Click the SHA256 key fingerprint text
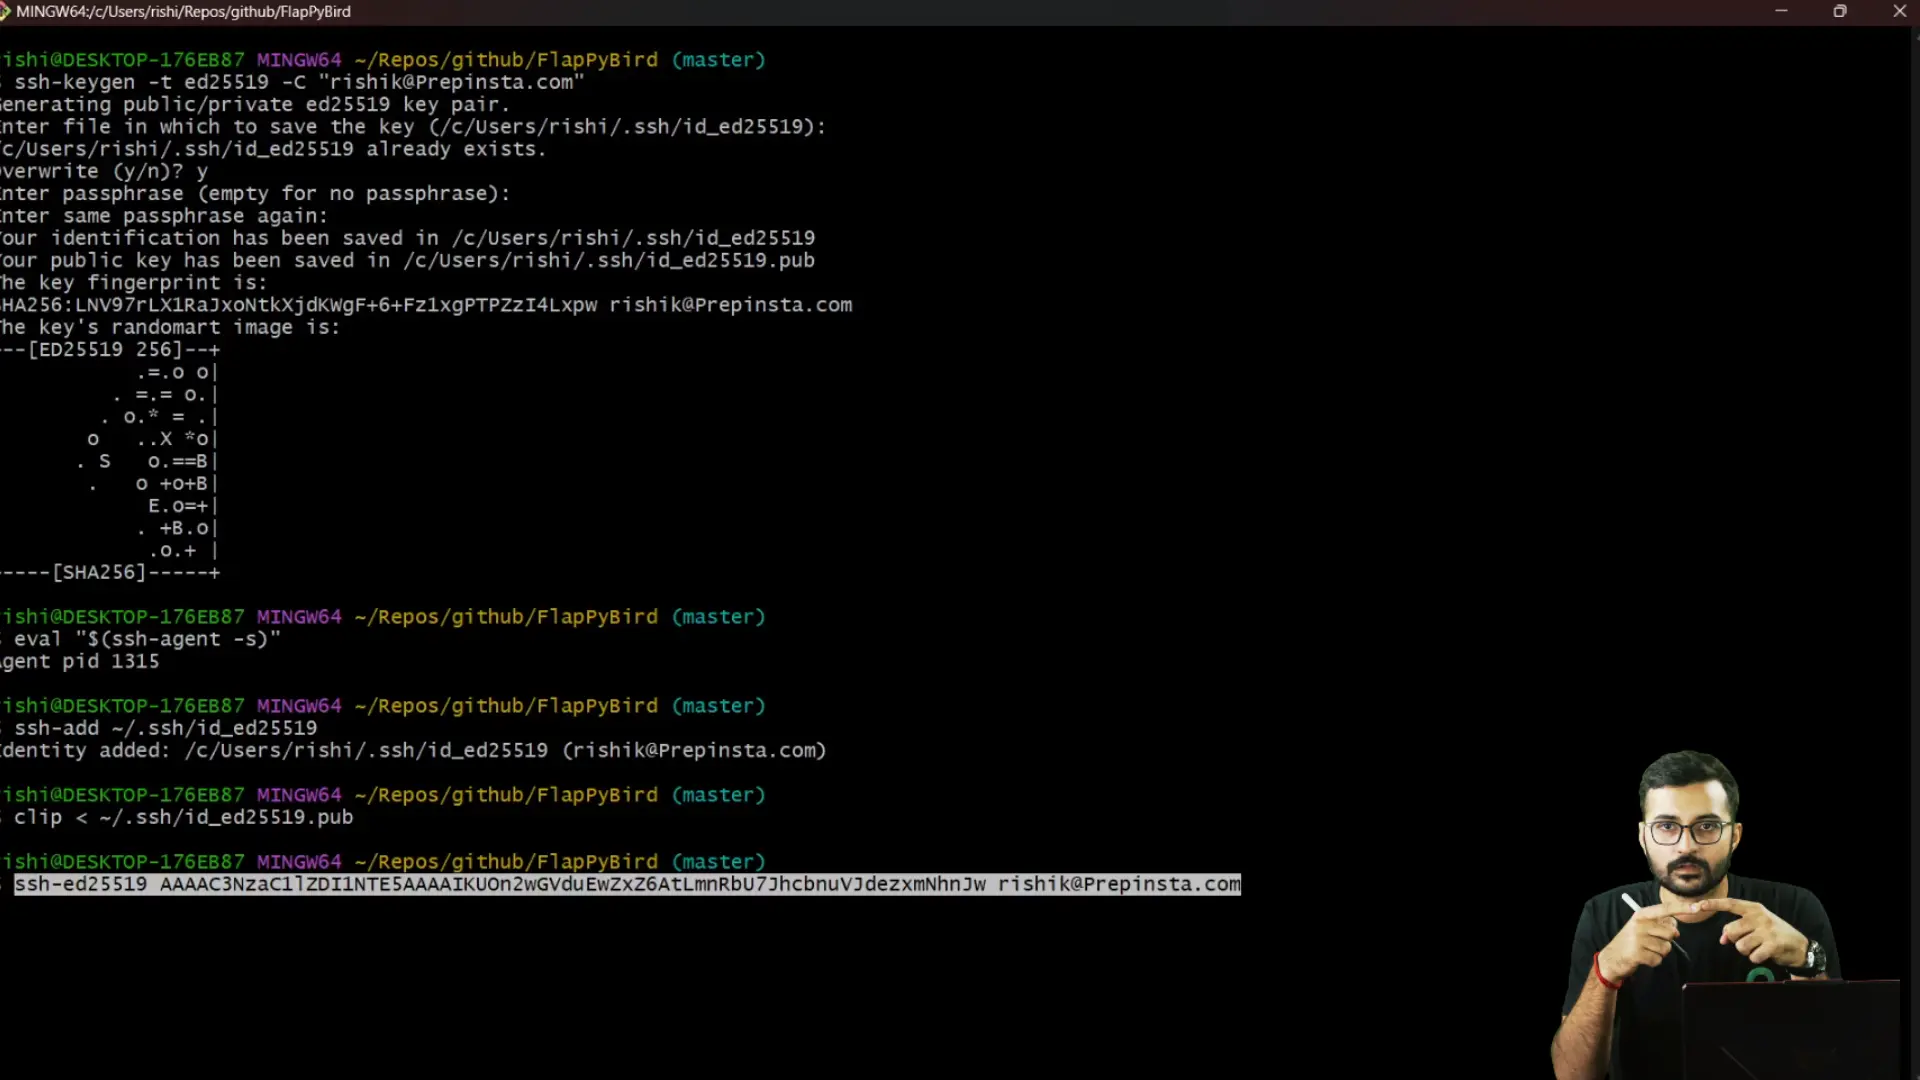Viewport: 1920px width, 1080px height. point(300,305)
